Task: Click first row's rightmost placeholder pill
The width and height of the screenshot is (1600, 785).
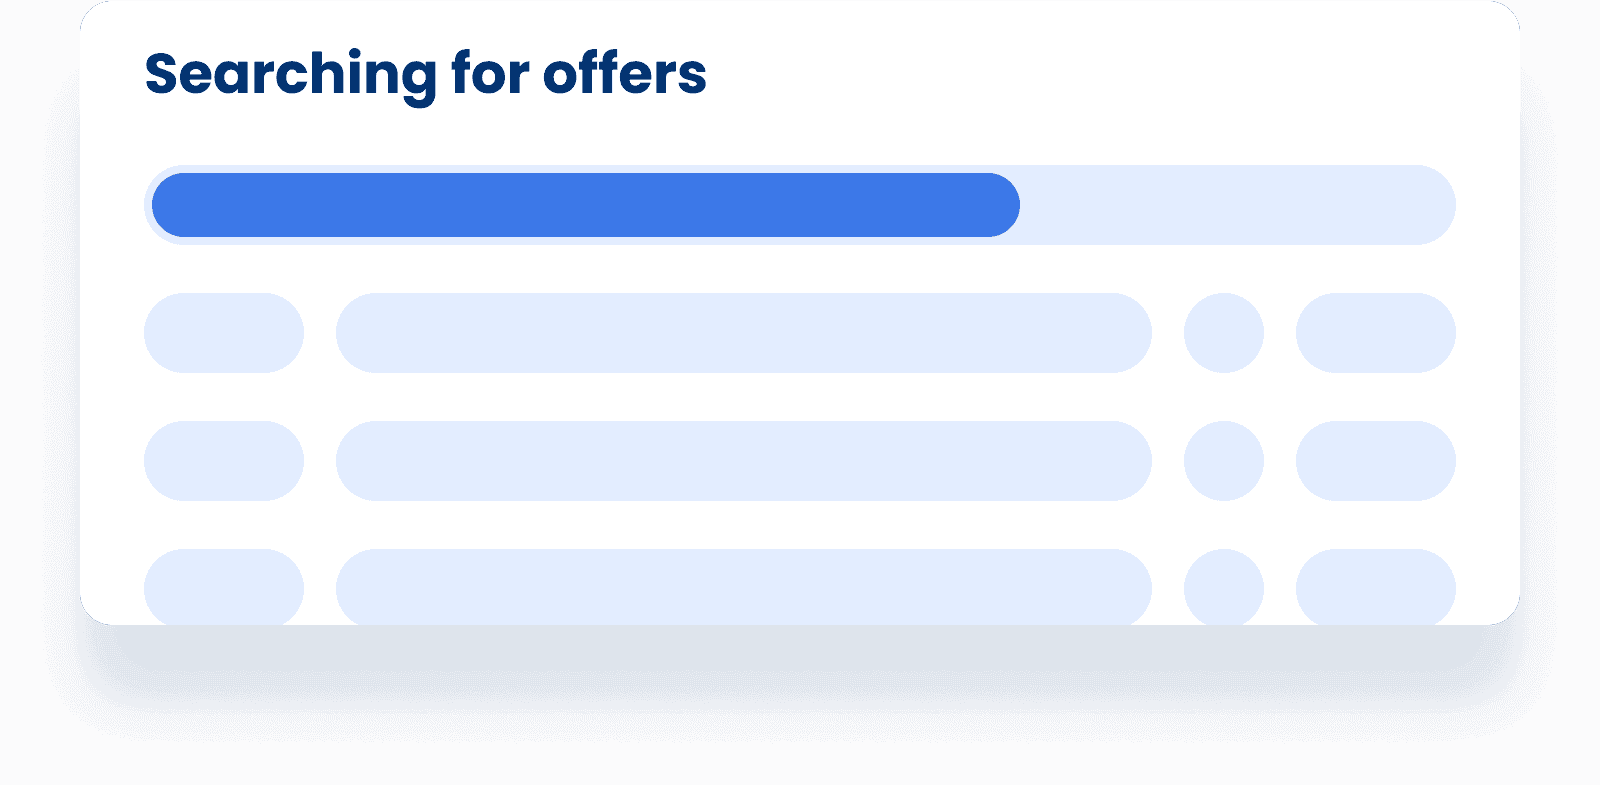Action: tap(1376, 333)
